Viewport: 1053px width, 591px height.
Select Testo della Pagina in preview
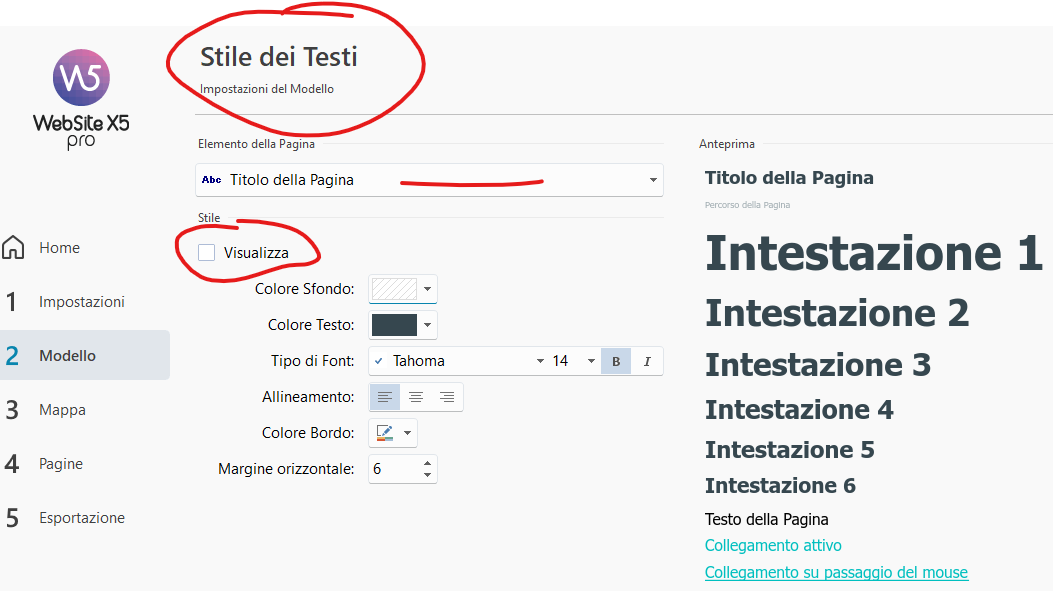click(766, 519)
